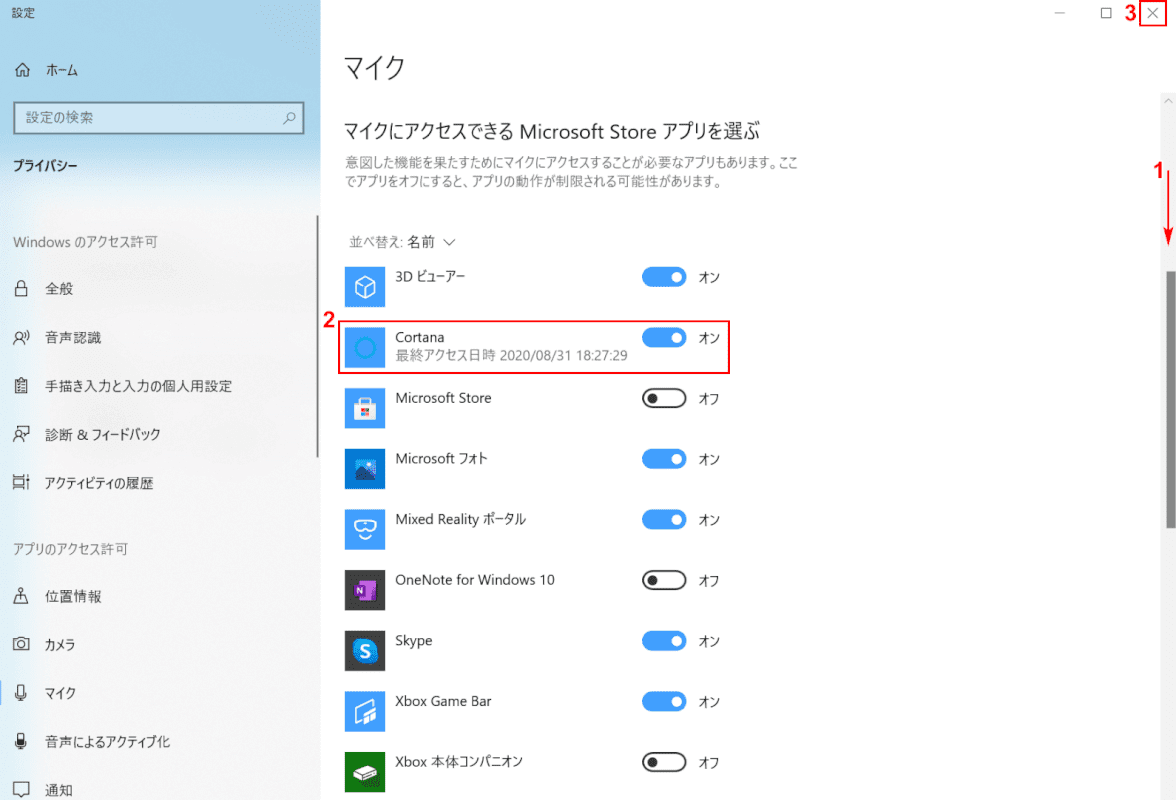Click the feedback icon beside 診断 & フィードバック
The width and height of the screenshot is (1176, 800).
pyautogui.click(x=21, y=434)
